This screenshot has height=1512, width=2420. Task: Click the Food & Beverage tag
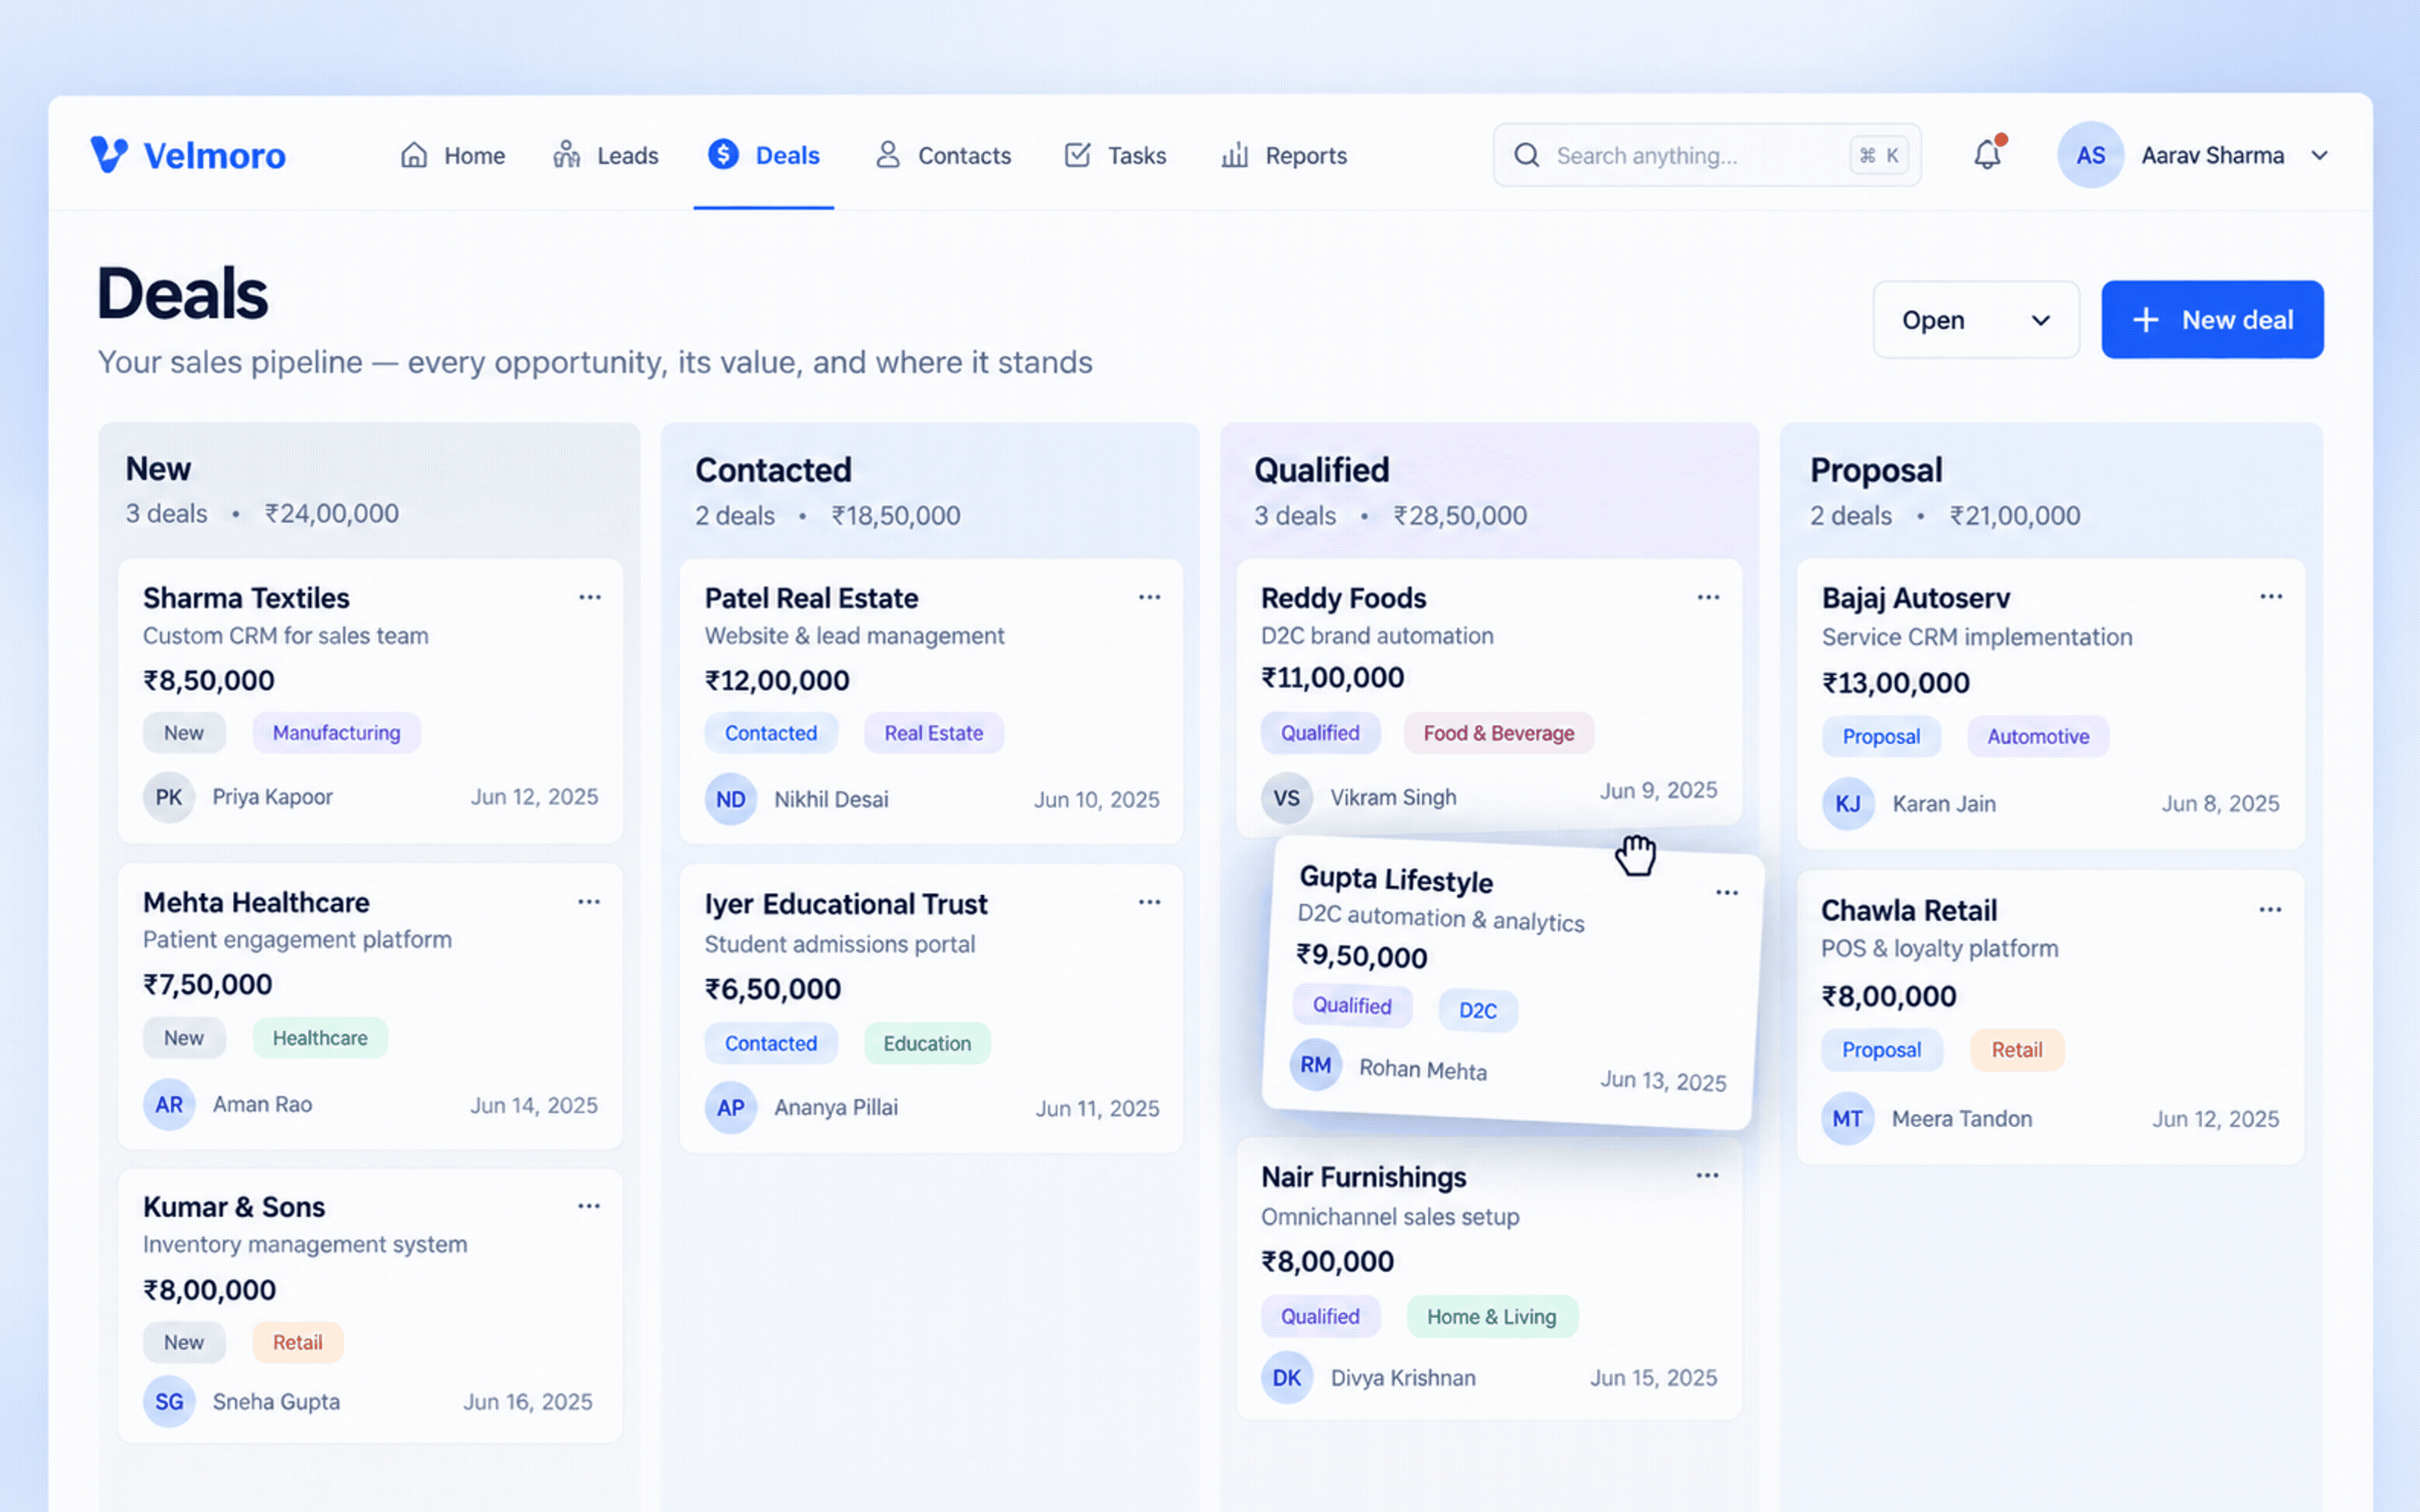(1498, 733)
